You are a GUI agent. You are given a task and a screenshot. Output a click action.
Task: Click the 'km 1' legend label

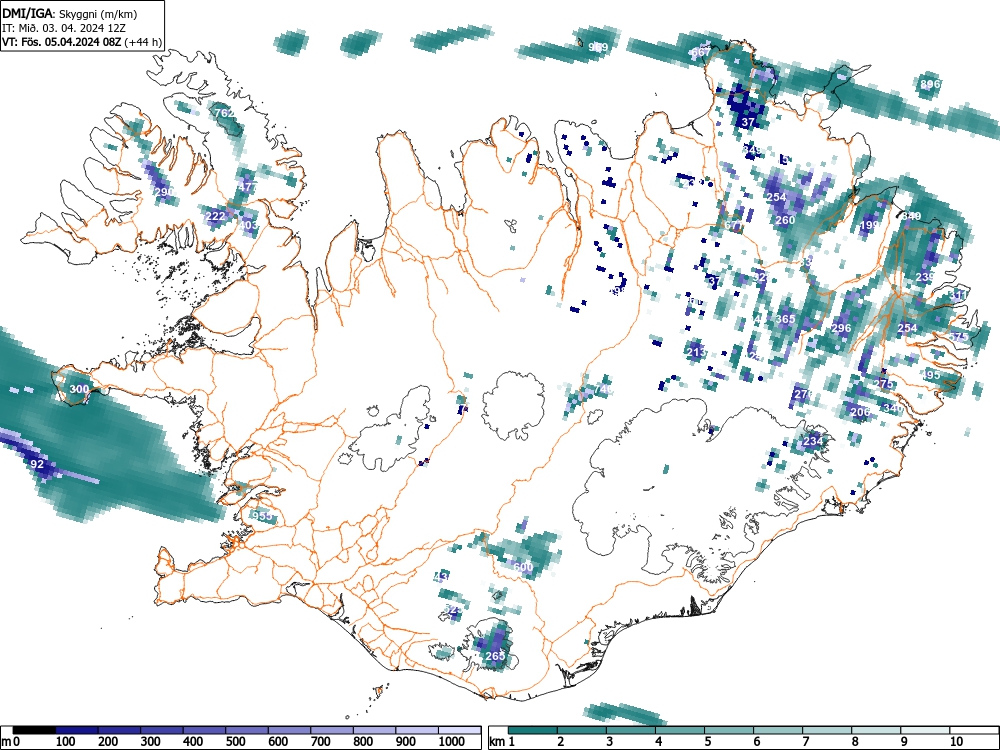(503, 741)
